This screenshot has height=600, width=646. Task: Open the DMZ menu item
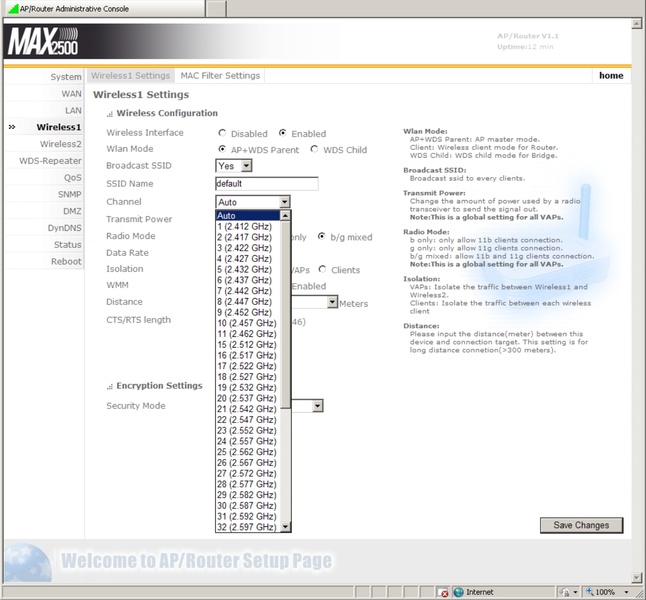pyautogui.click(x=72, y=211)
